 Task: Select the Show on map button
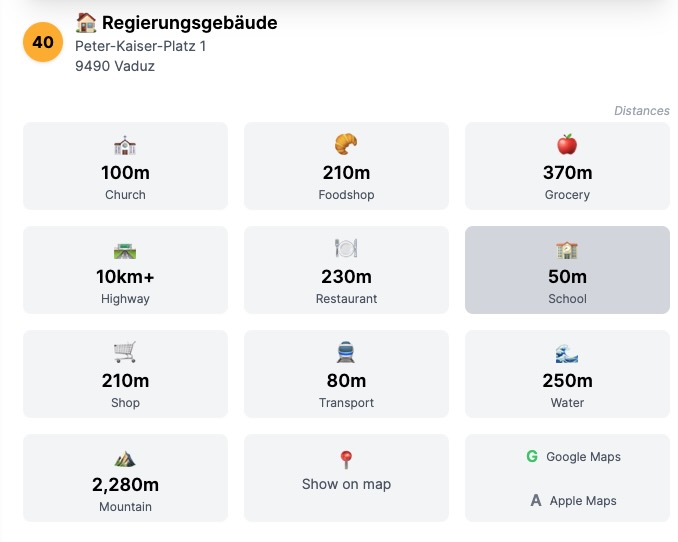click(x=346, y=478)
